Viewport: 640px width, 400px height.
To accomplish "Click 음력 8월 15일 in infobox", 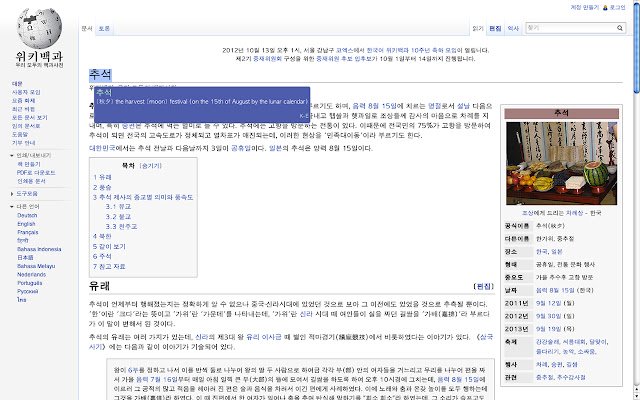I will coord(555,290).
